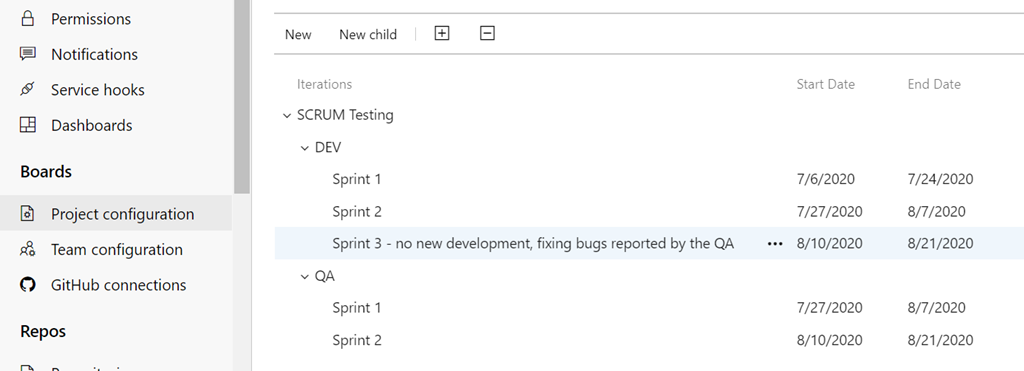
Task: Click the GitHub connections octocat icon
Action: click(27, 285)
